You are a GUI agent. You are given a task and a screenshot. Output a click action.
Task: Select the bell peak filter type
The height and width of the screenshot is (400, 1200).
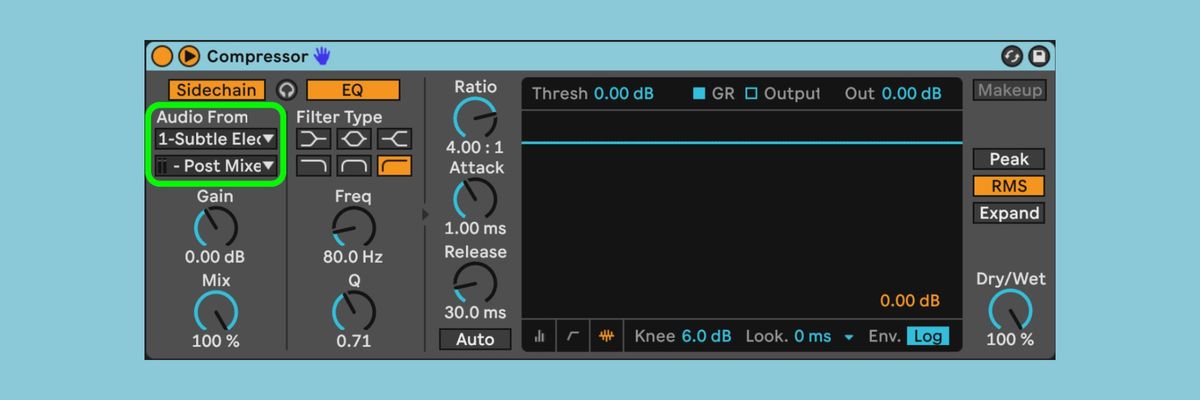click(355, 139)
